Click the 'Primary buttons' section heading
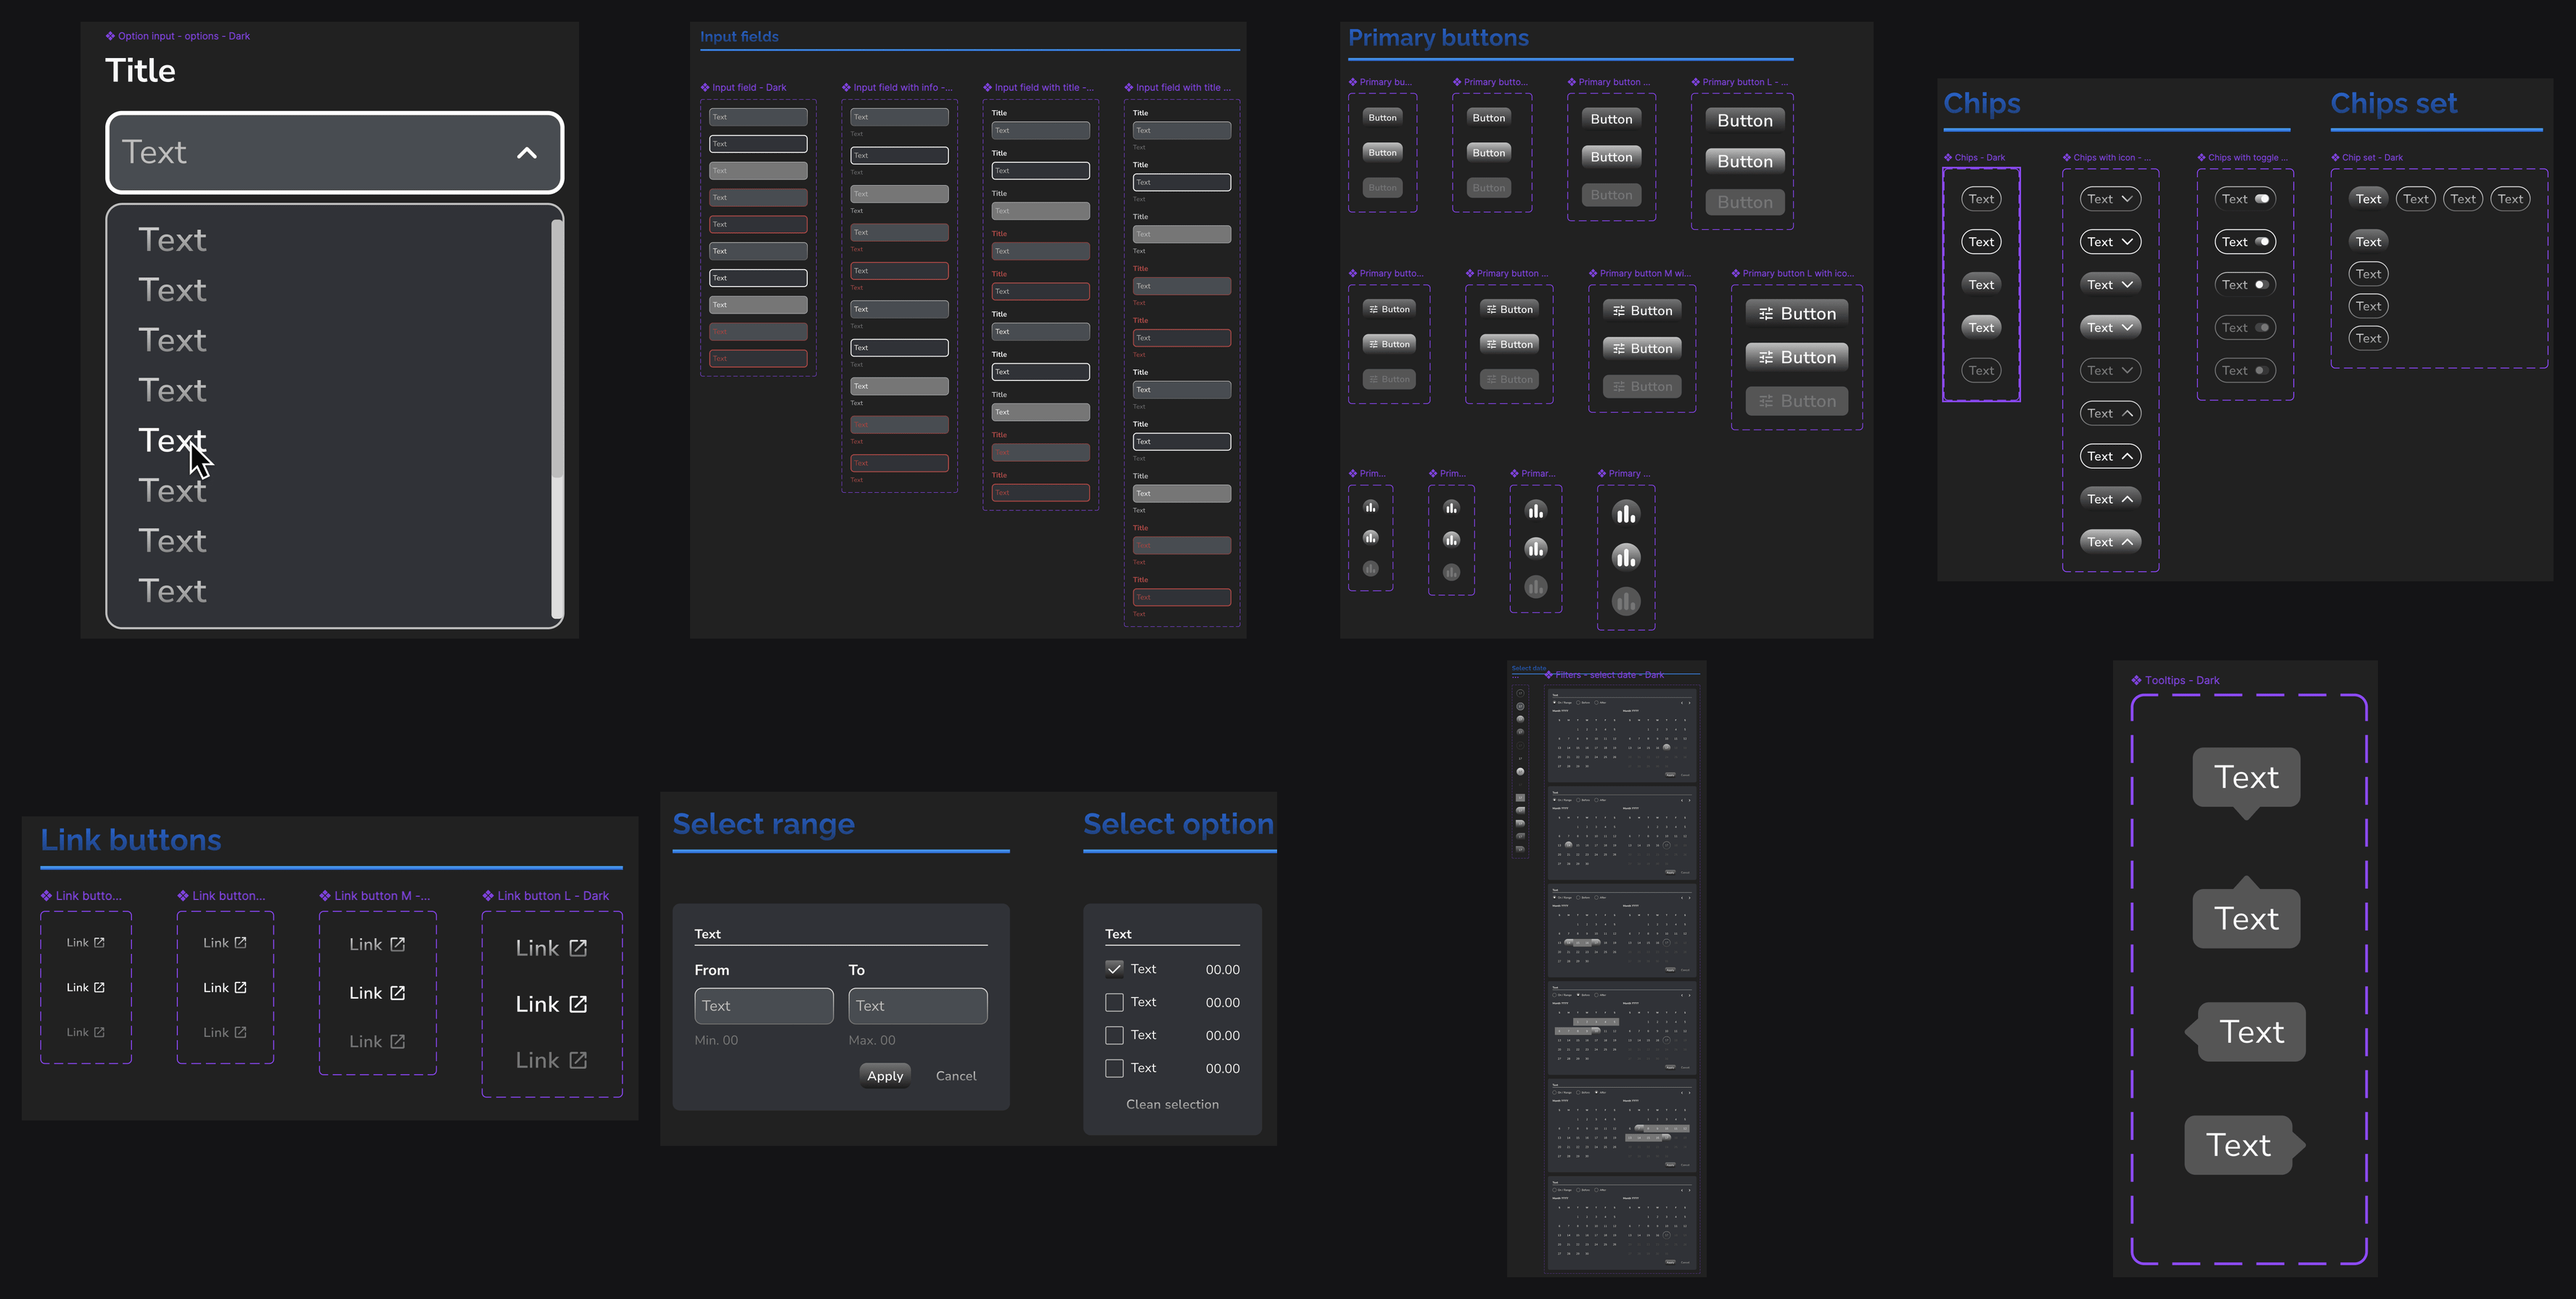This screenshot has width=2576, height=1299. click(x=1438, y=38)
